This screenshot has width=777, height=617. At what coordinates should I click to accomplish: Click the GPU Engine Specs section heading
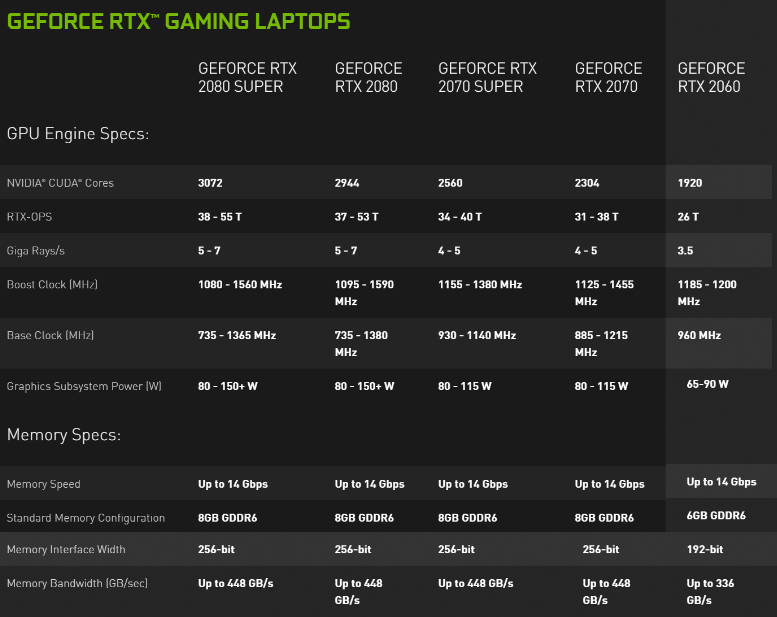click(78, 133)
